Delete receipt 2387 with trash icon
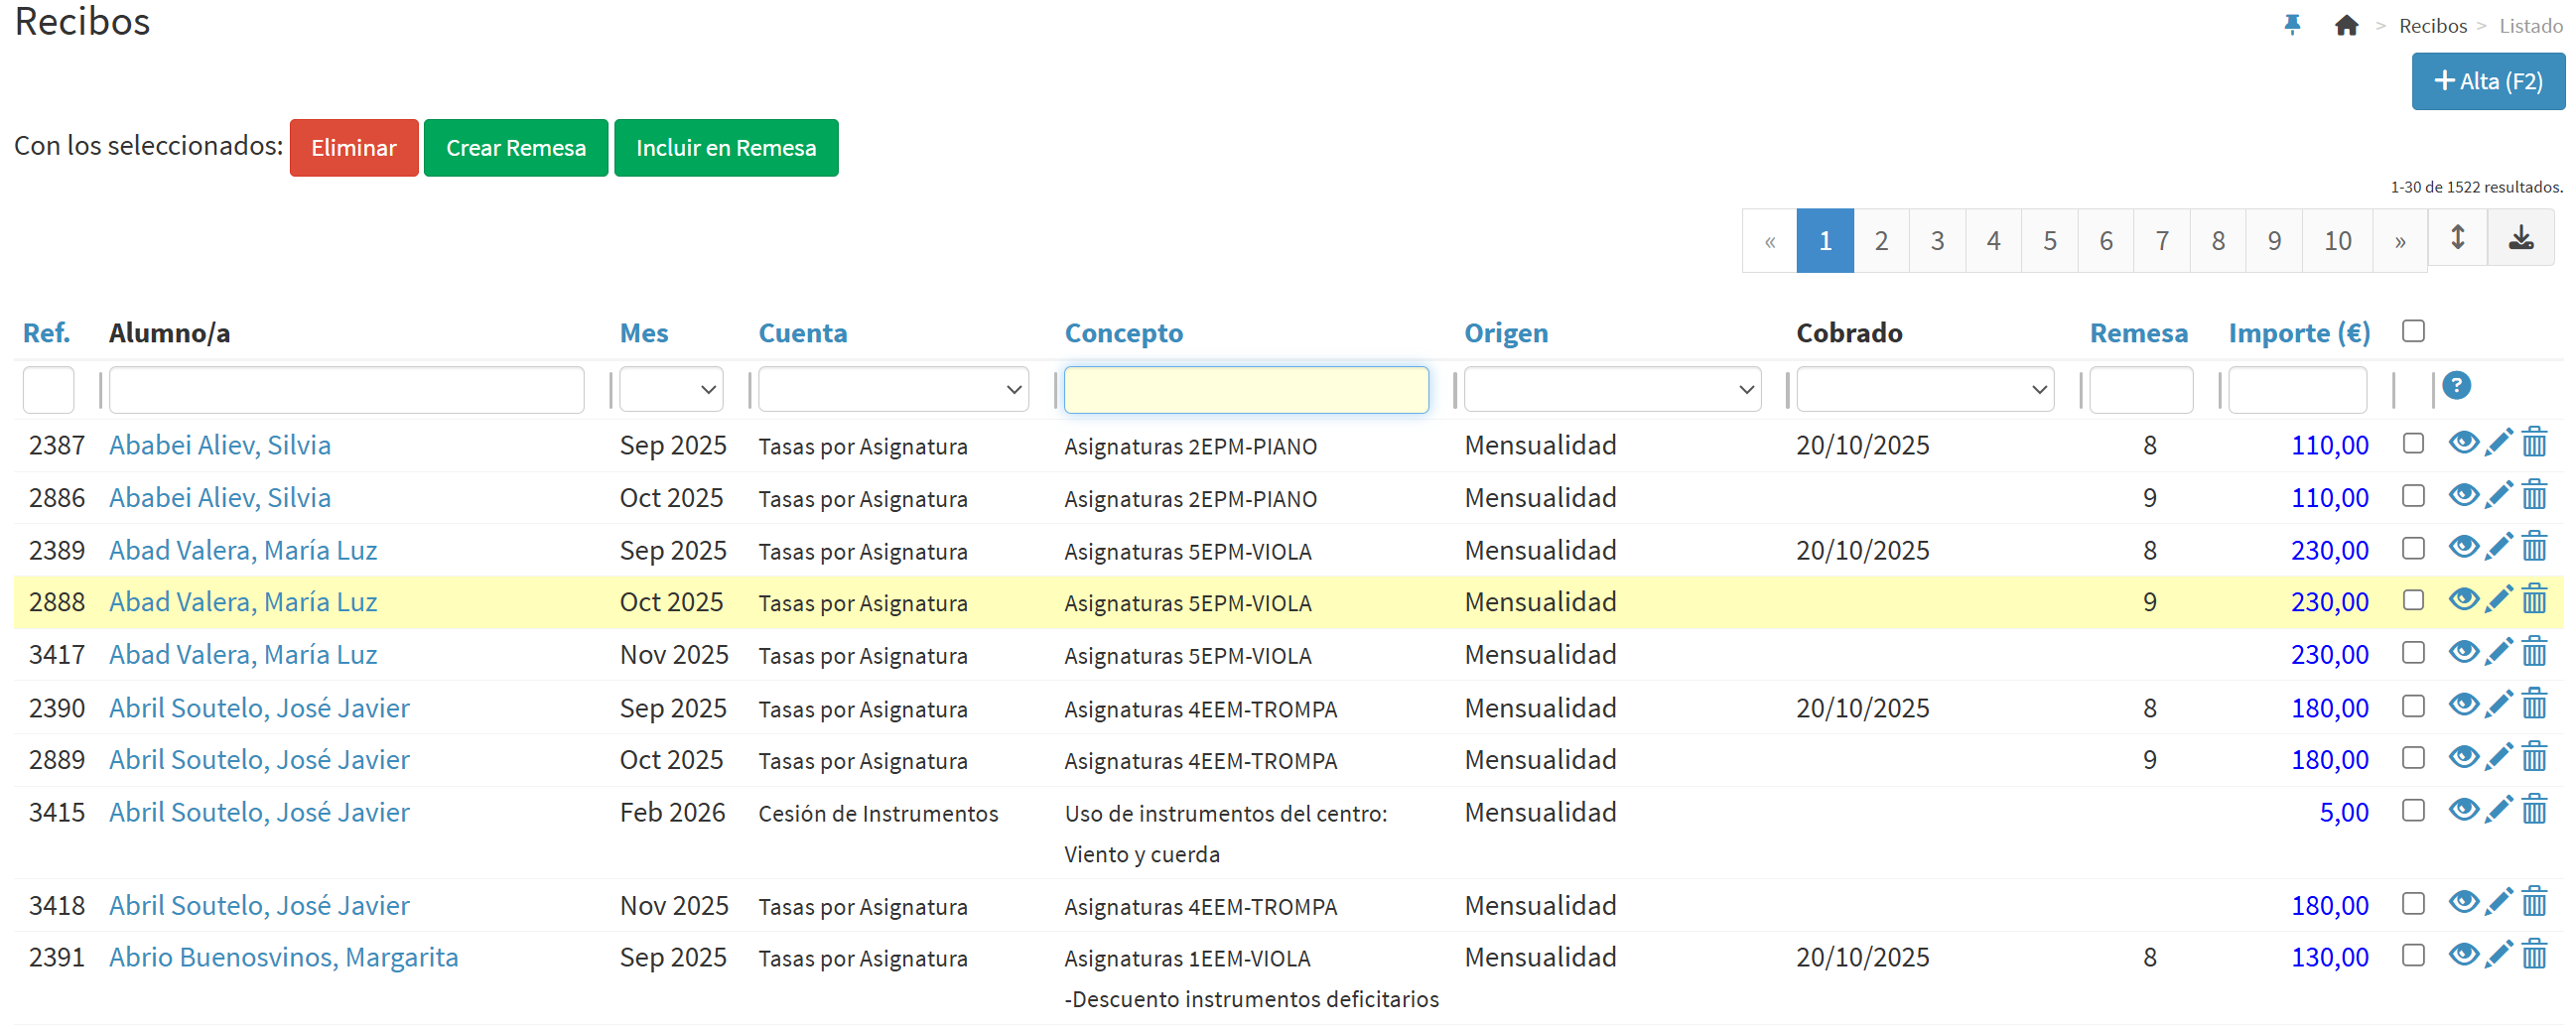2576x1029 pixels. [2534, 442]
